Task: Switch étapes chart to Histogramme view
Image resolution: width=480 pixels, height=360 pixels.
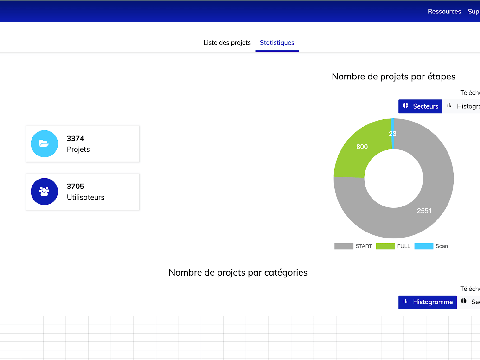Action: (463, 106)
